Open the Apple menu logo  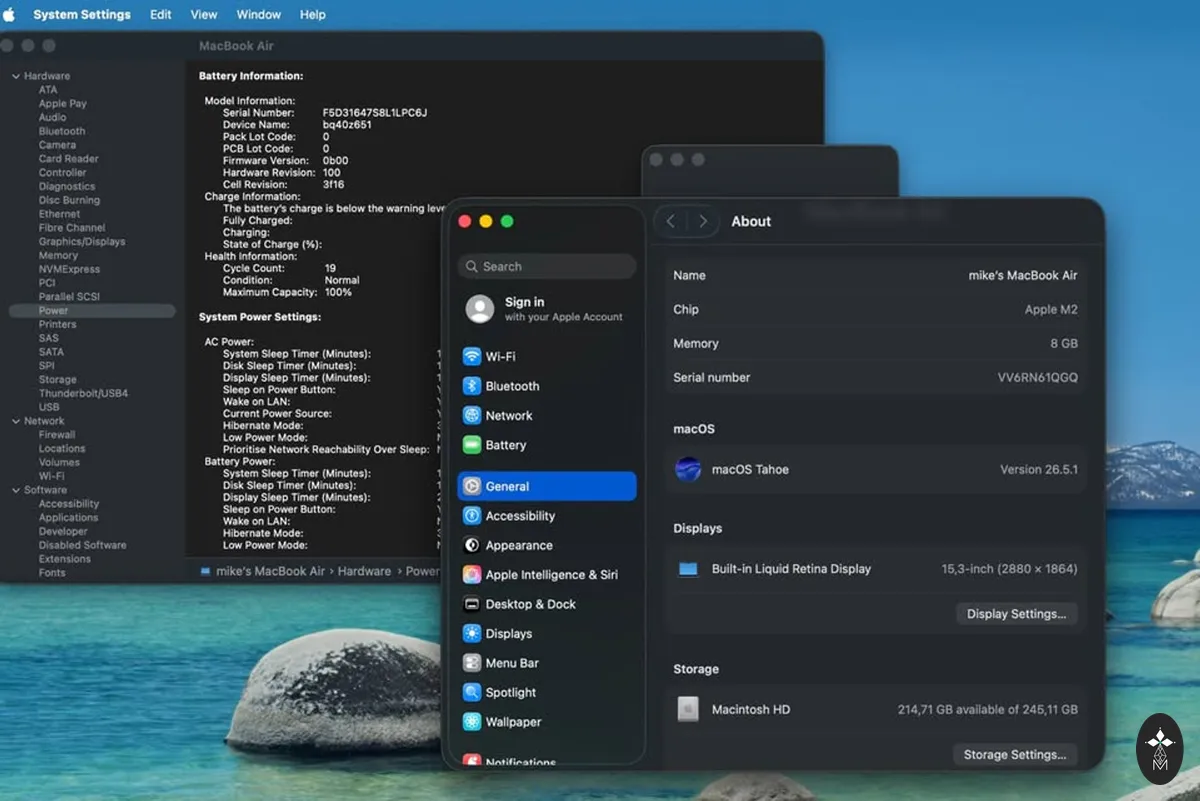point(10,14)
